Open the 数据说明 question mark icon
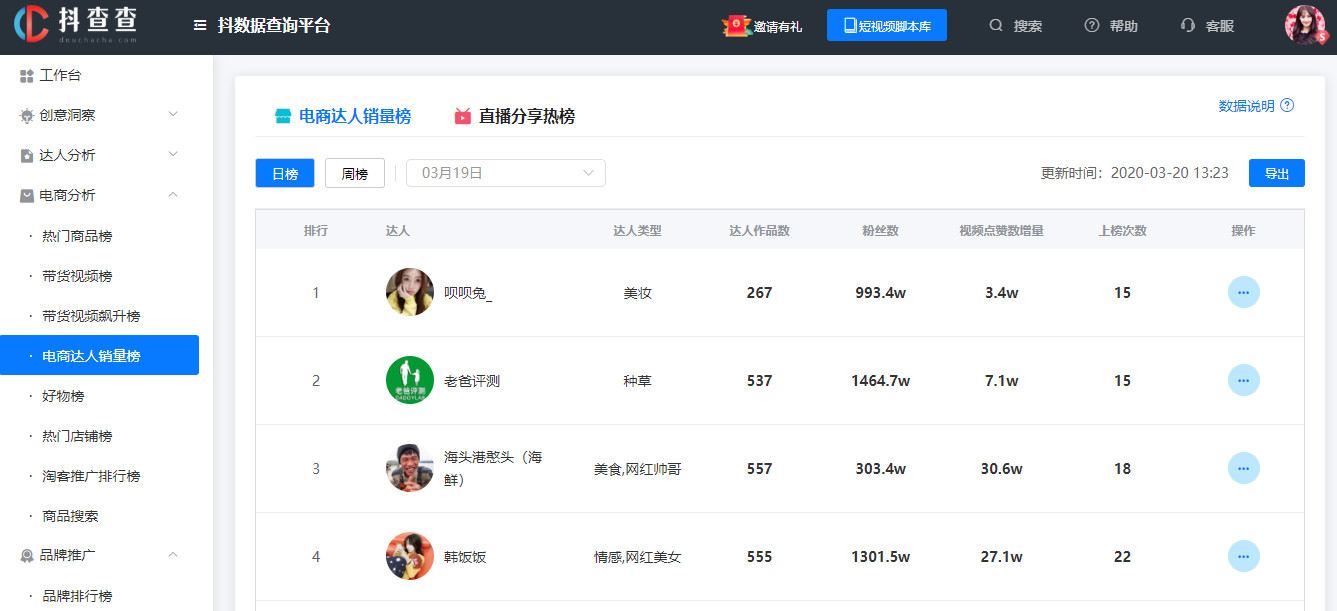 pos(1288,105)
